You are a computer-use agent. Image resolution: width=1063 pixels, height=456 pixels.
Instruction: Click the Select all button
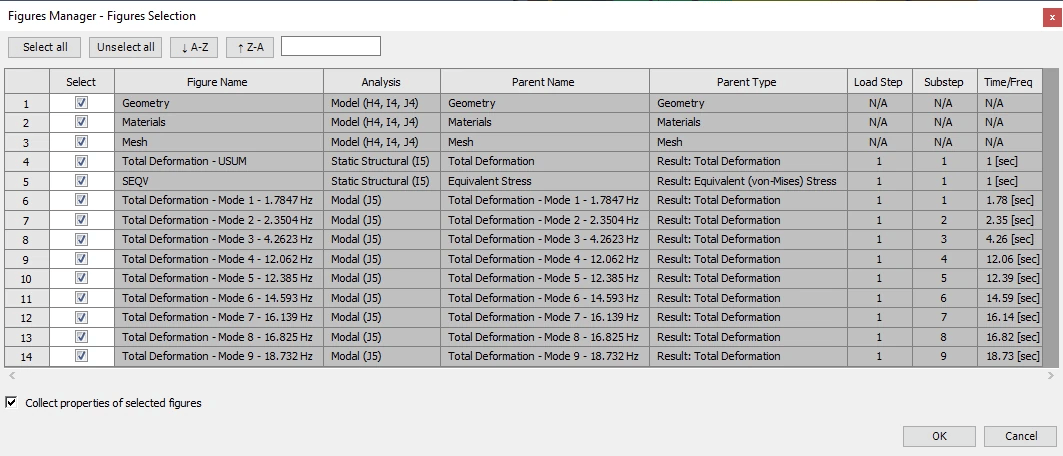(45, 47)
